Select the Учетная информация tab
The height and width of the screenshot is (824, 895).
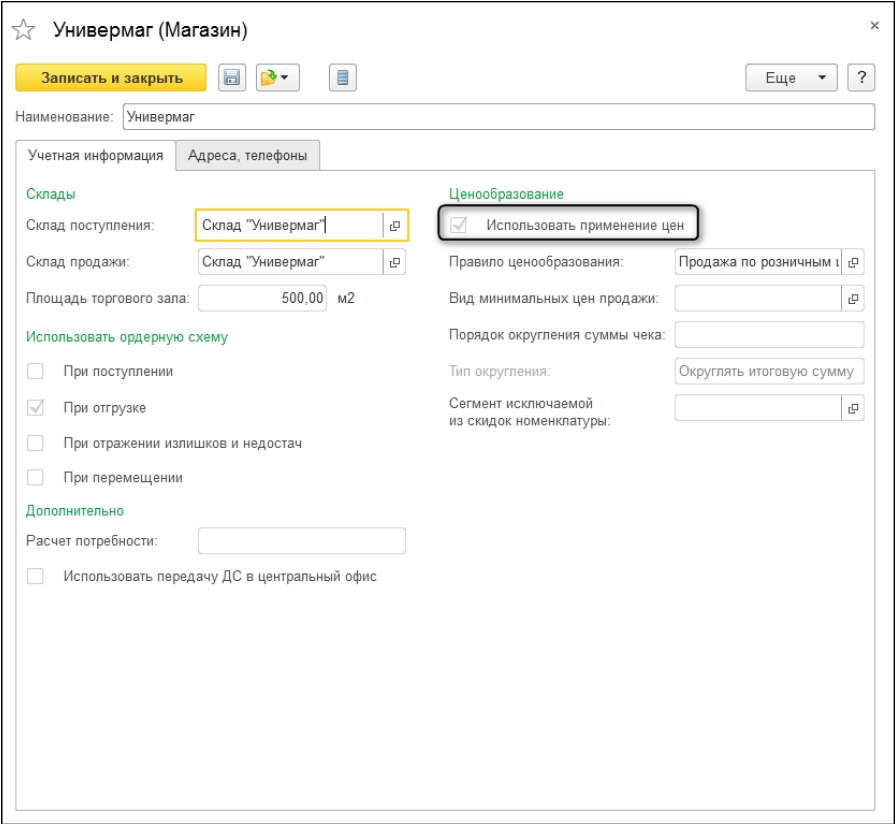(96, 156)
